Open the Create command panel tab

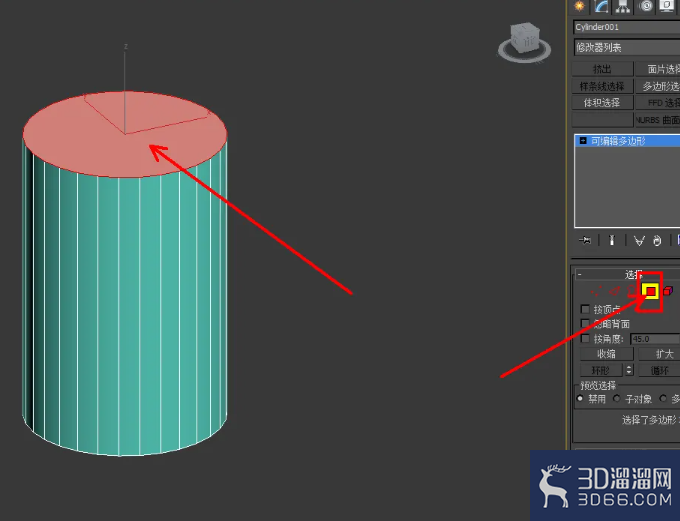point(579,6)
